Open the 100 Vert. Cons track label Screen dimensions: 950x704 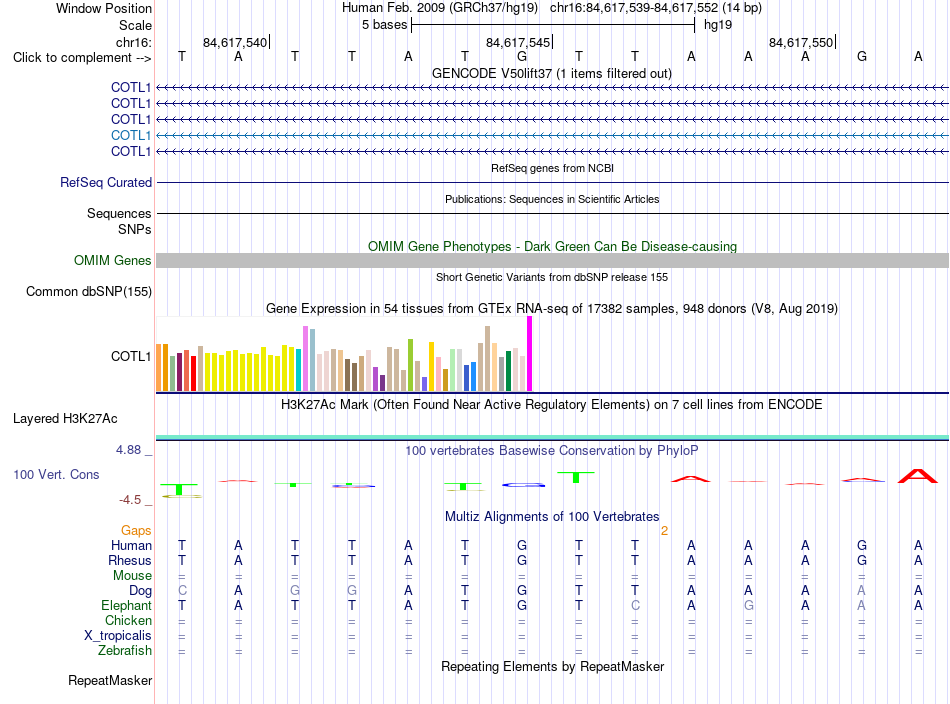click(x=56, y=474)
